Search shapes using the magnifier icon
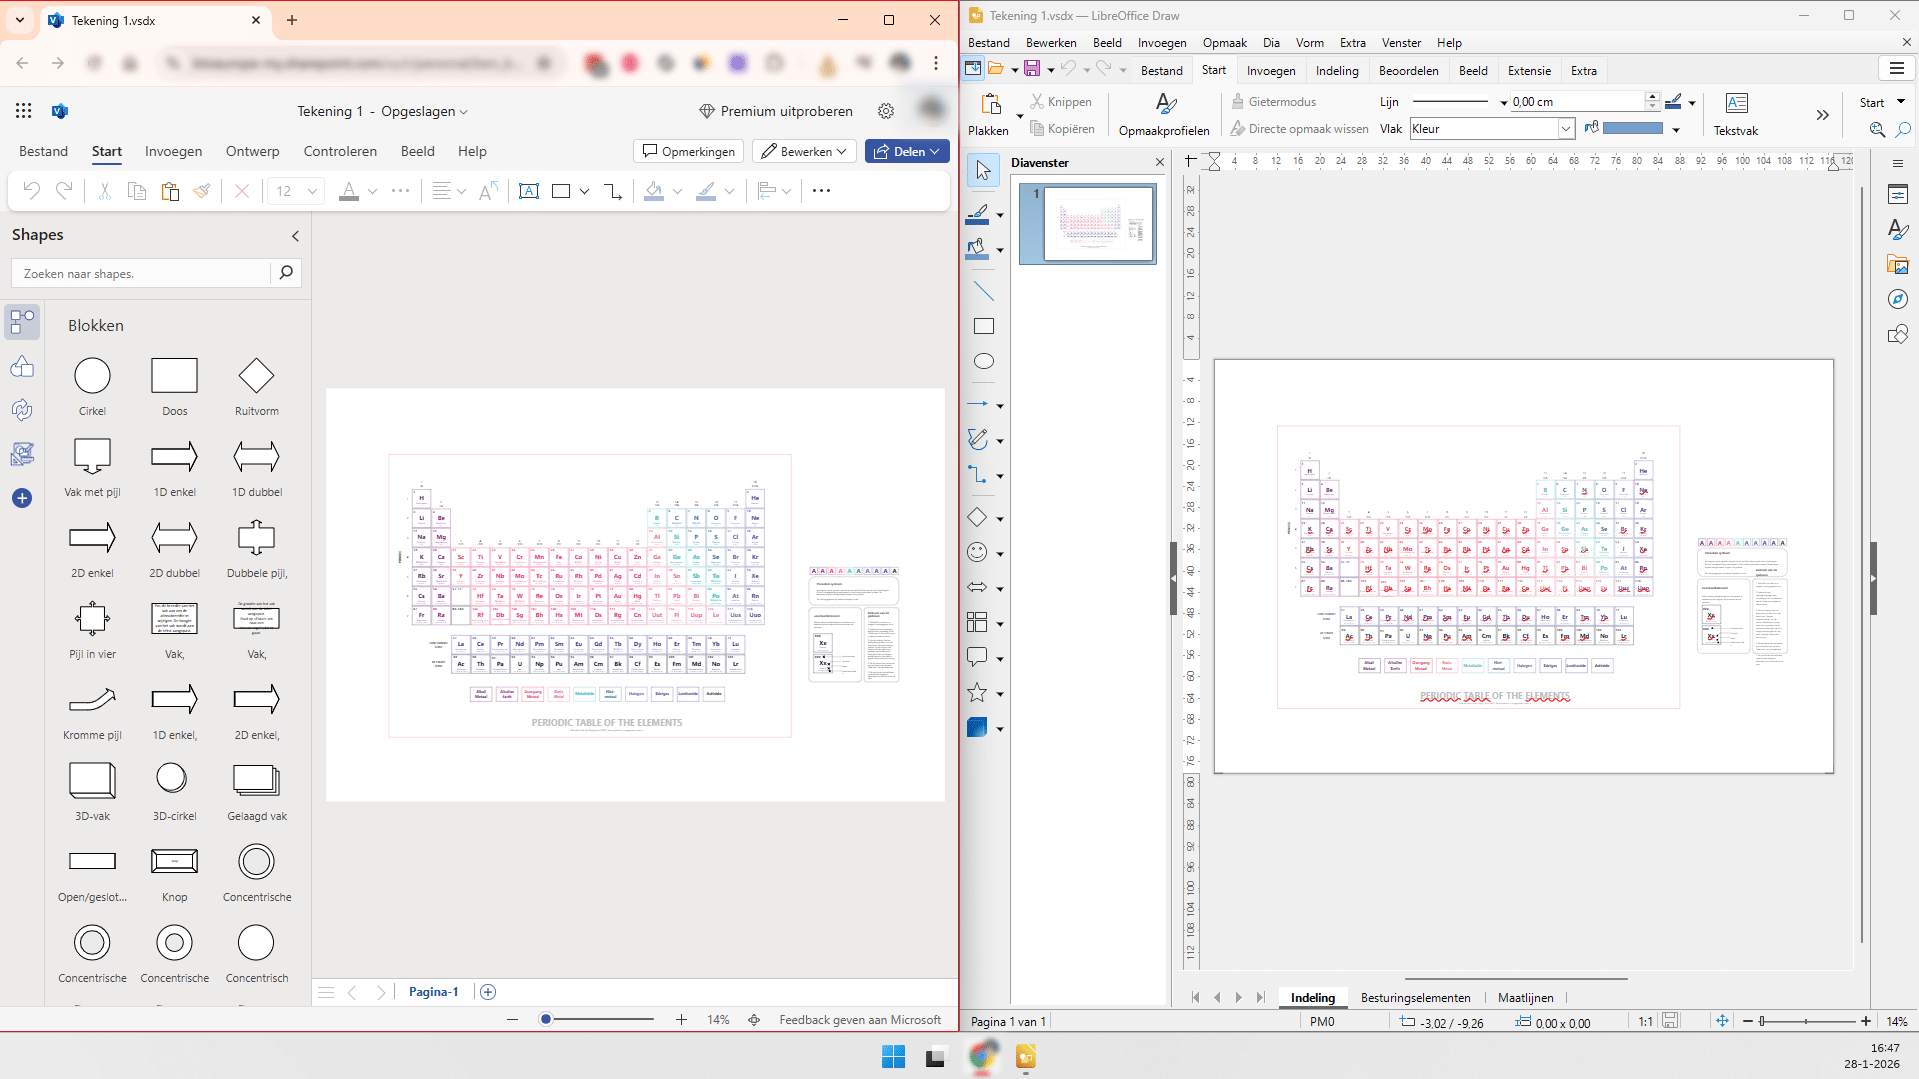1919x1079 pixels. (286, 273)
